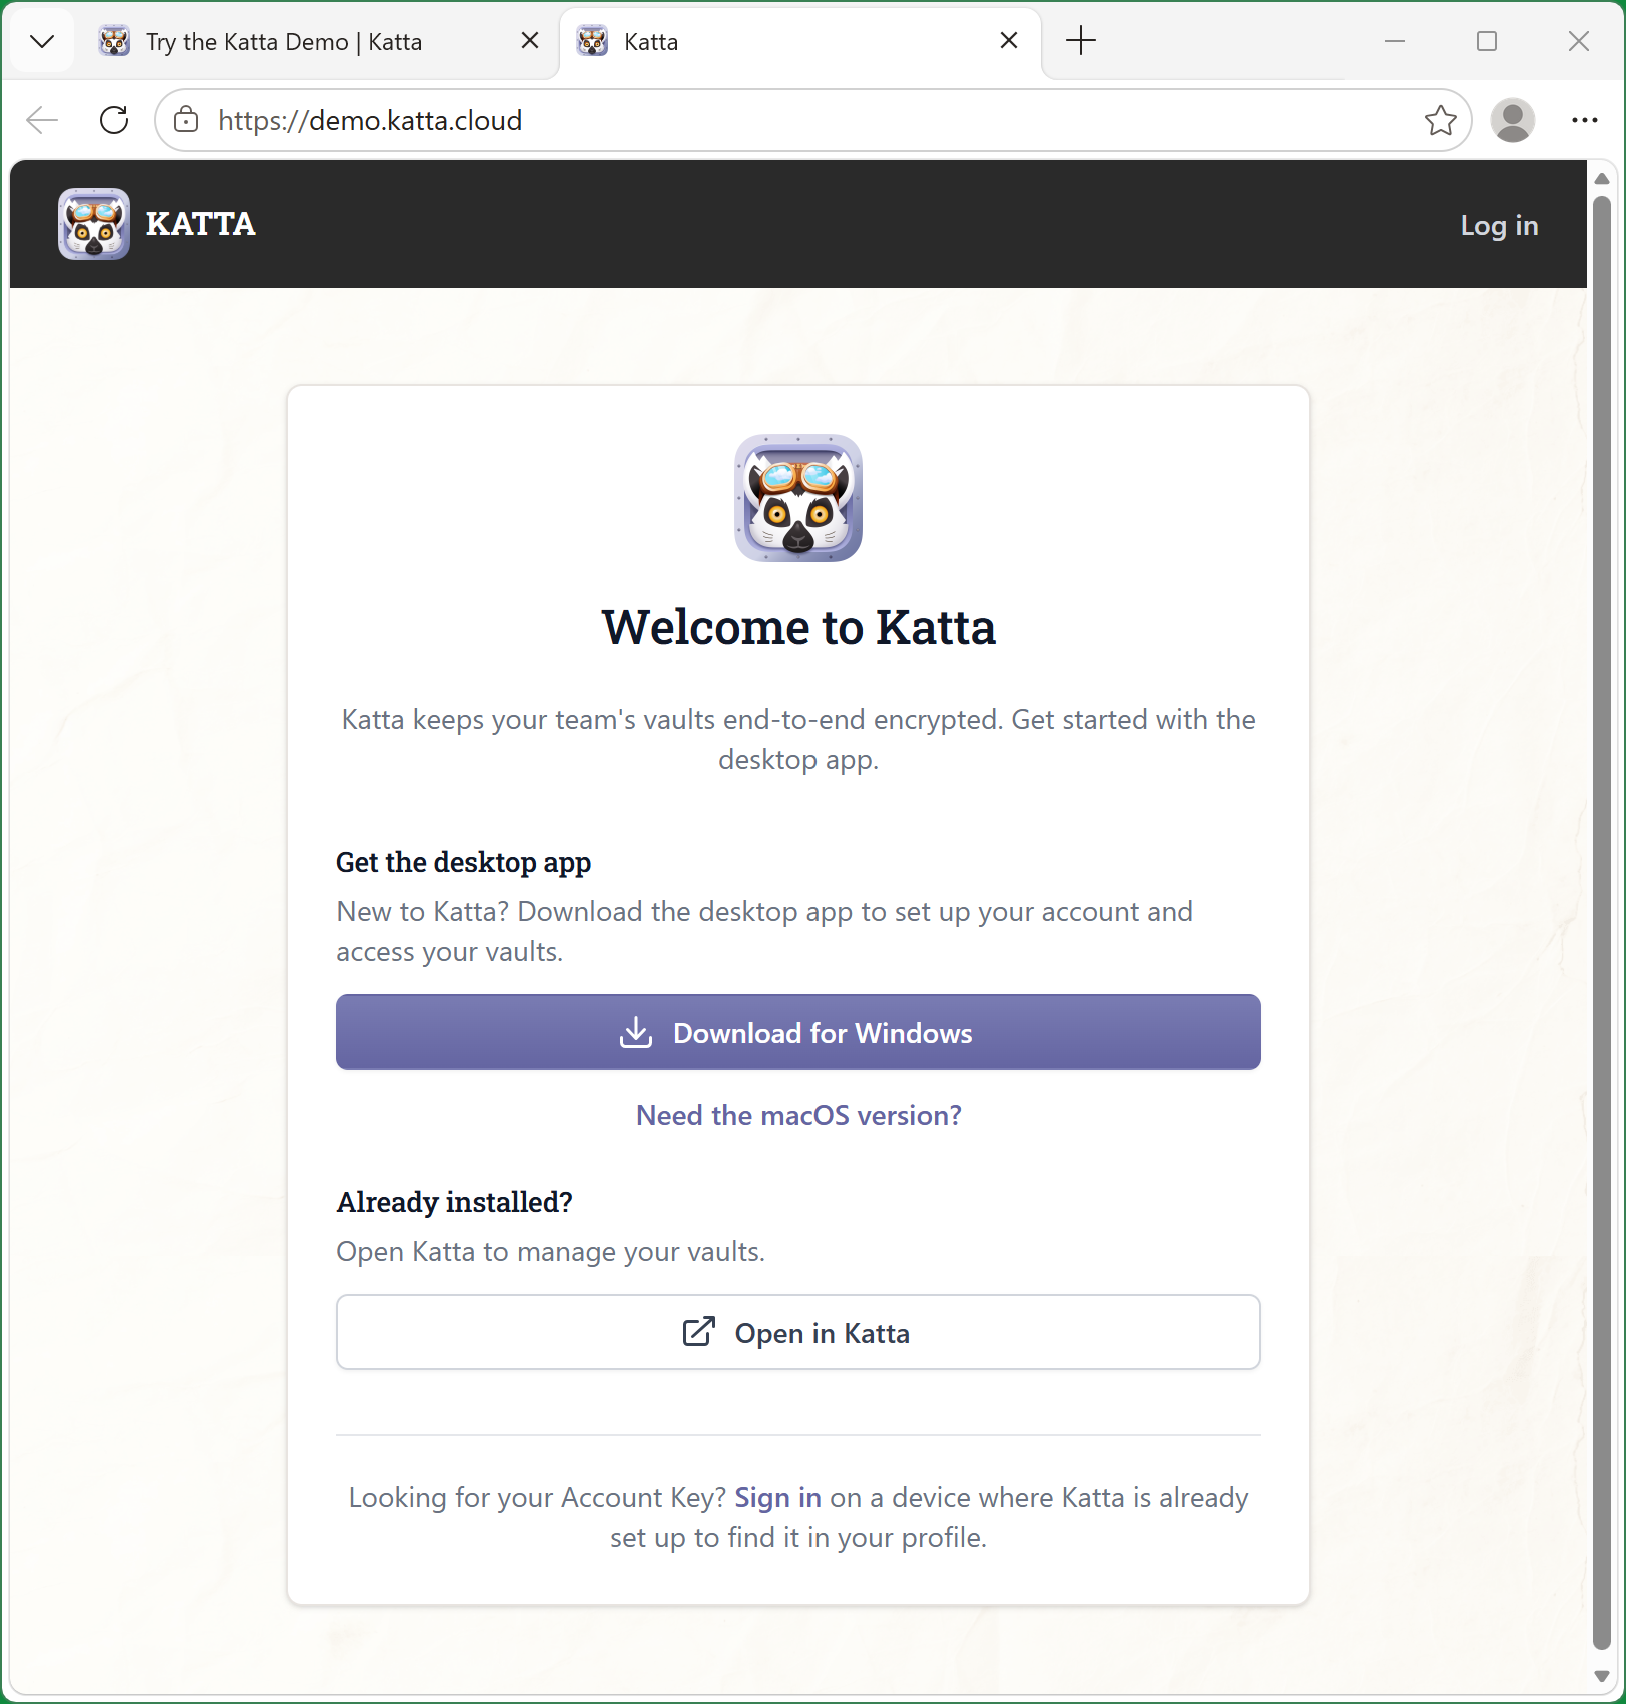The height and width of the screenshot is (1704, 1626).
Task: Close the Try the Katta Demo tab
Action: coord(530,41)
